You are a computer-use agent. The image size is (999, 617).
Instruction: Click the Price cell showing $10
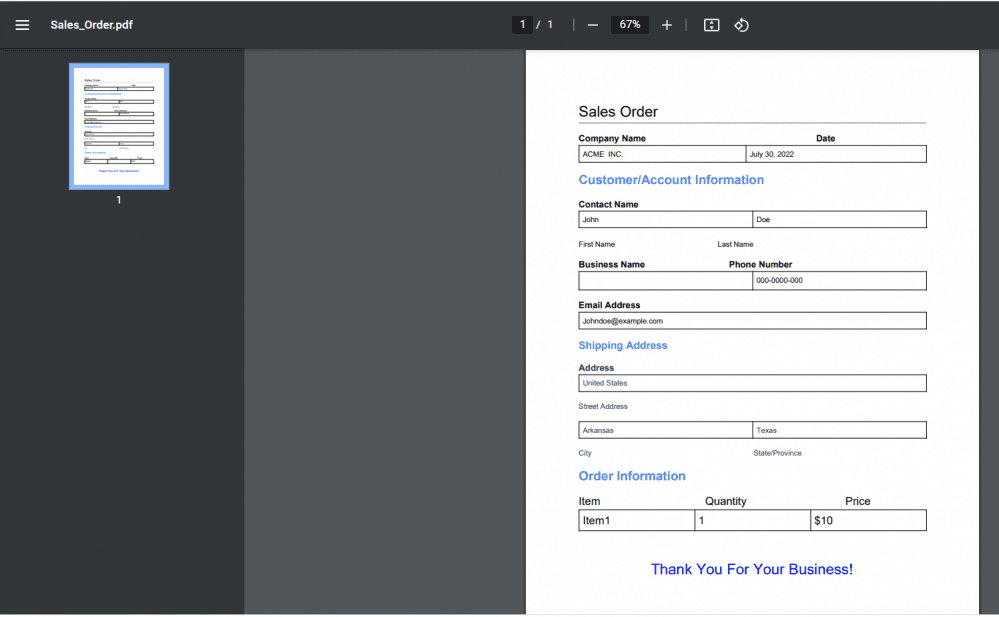coord(868,520)
